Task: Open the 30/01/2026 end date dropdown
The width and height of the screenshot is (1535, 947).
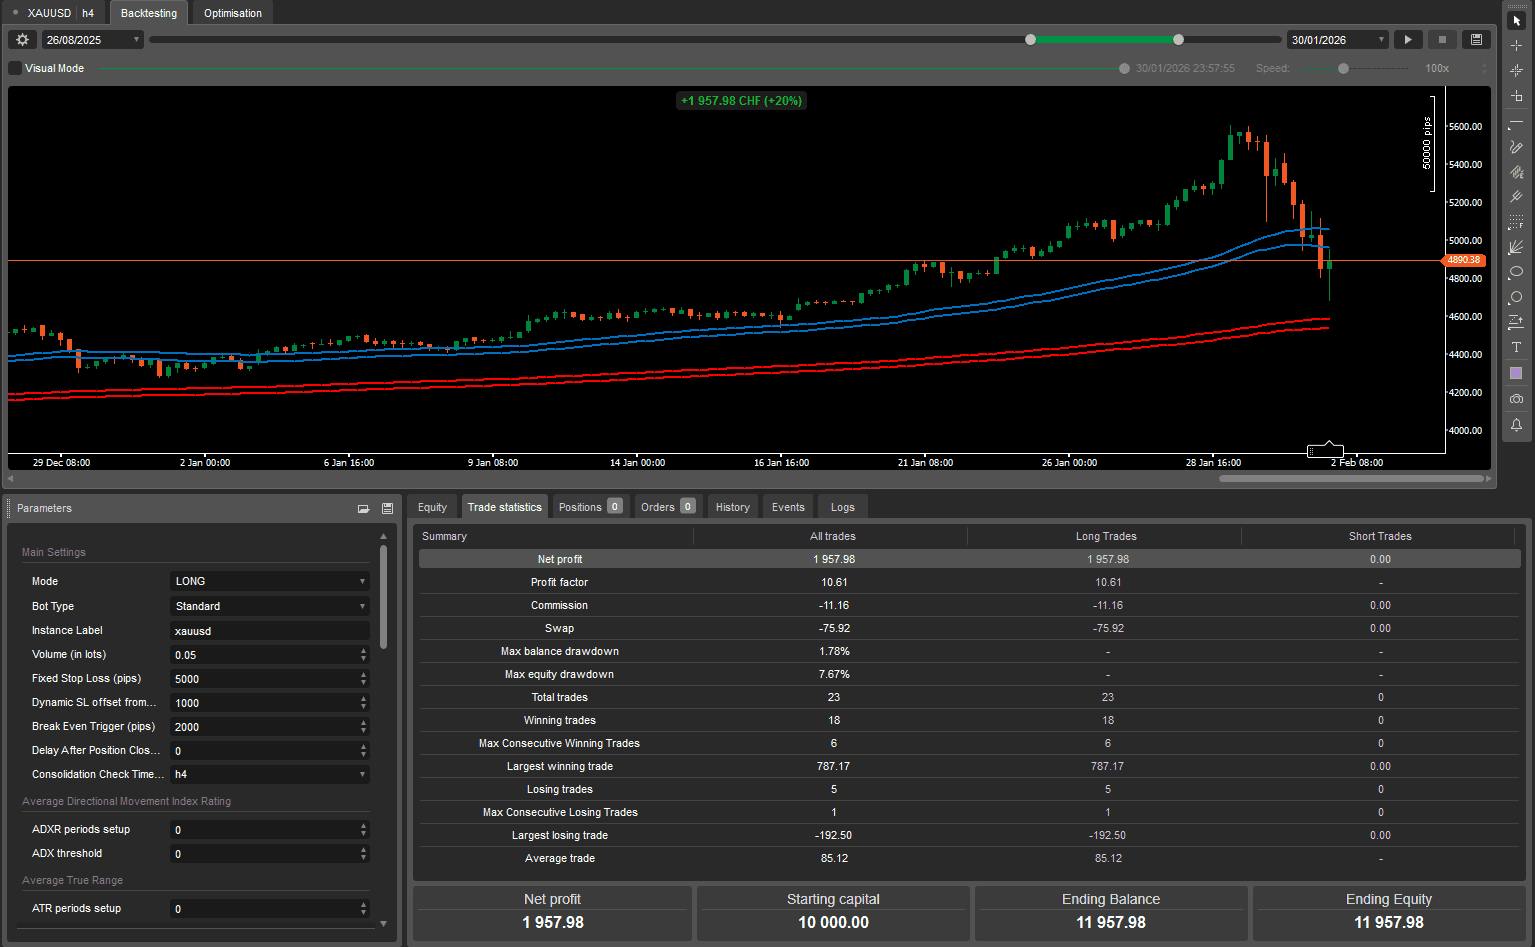Action: point(1338,40)
